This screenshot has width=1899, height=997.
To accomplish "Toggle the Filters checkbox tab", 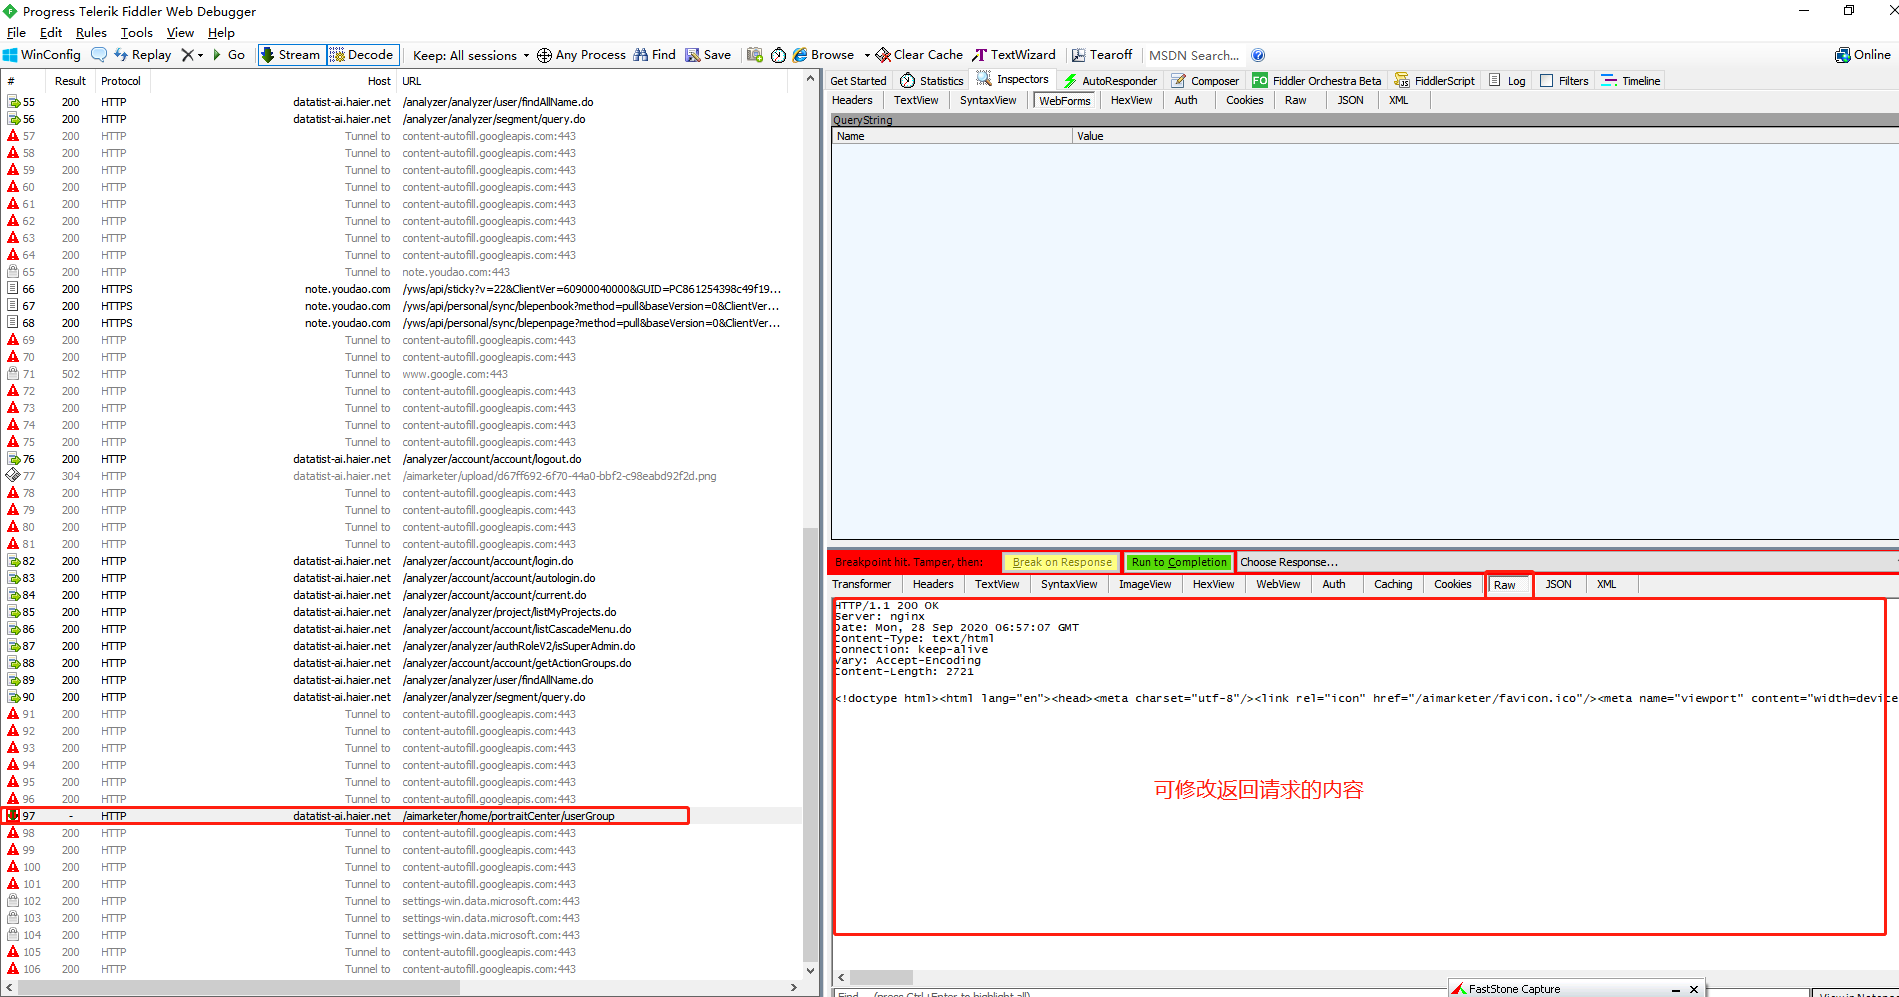I will click(x=1564, y=81).
